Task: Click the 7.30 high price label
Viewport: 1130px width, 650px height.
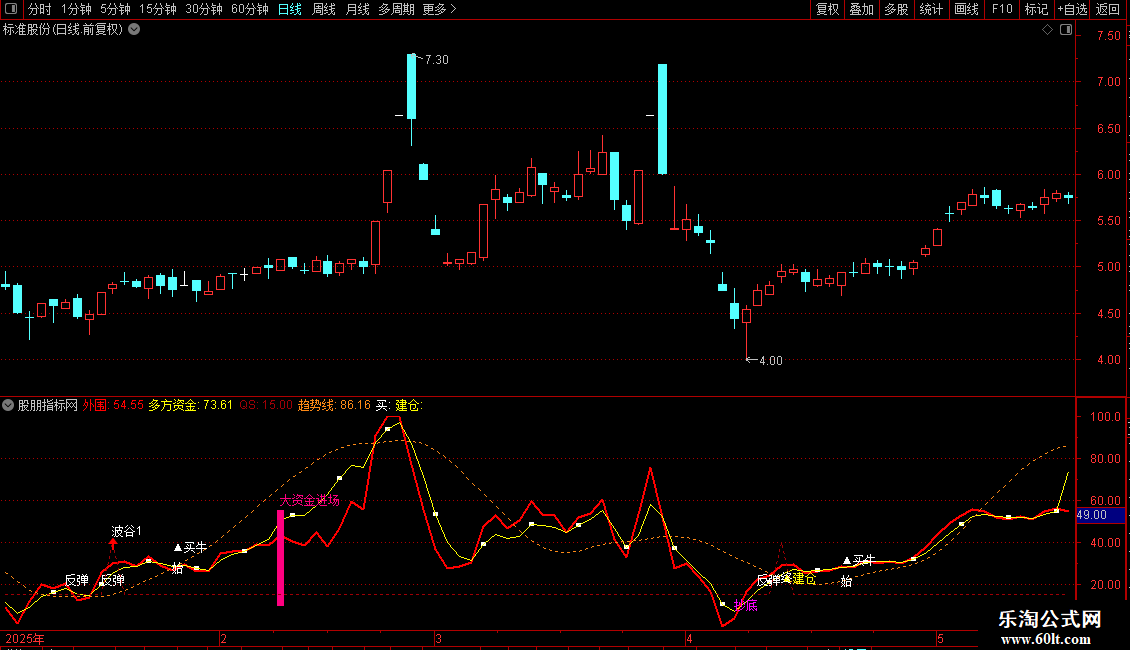Action: pos(437,60)
